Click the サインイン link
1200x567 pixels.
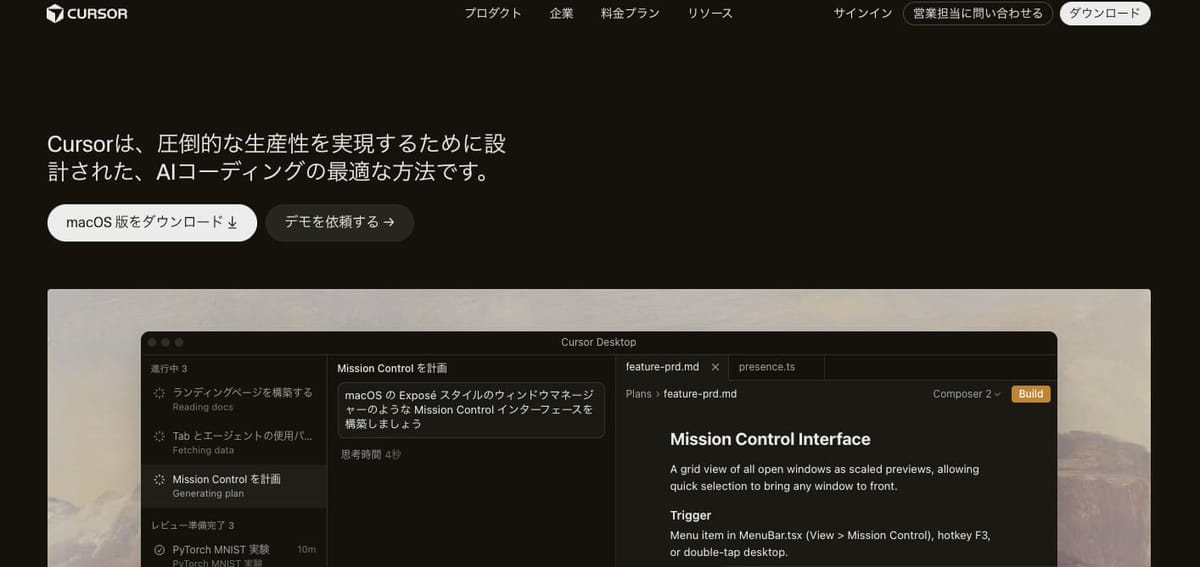coord(863,13)
